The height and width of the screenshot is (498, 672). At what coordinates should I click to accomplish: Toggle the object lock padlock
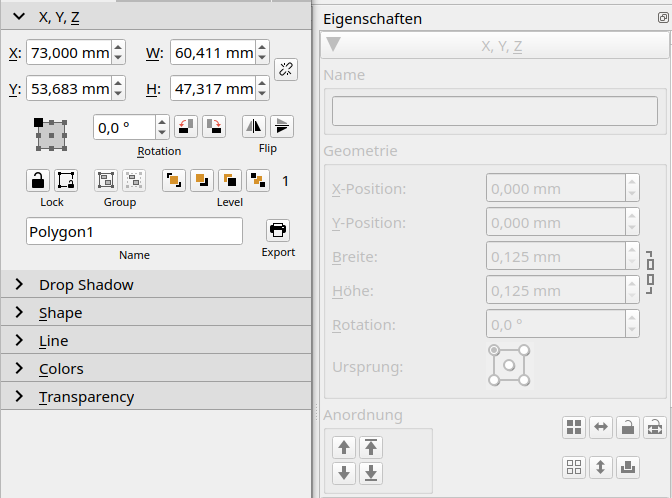[x=38, y=181]
